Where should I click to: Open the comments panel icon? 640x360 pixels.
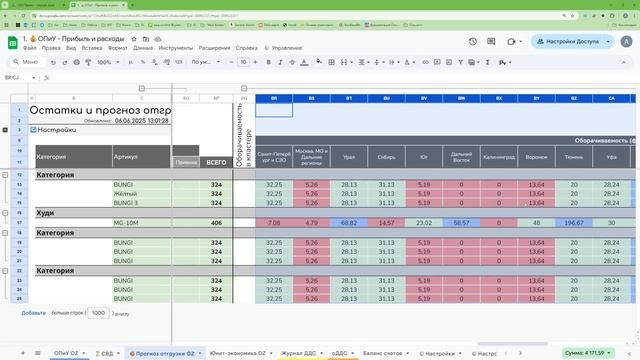[x=491, y=41]
